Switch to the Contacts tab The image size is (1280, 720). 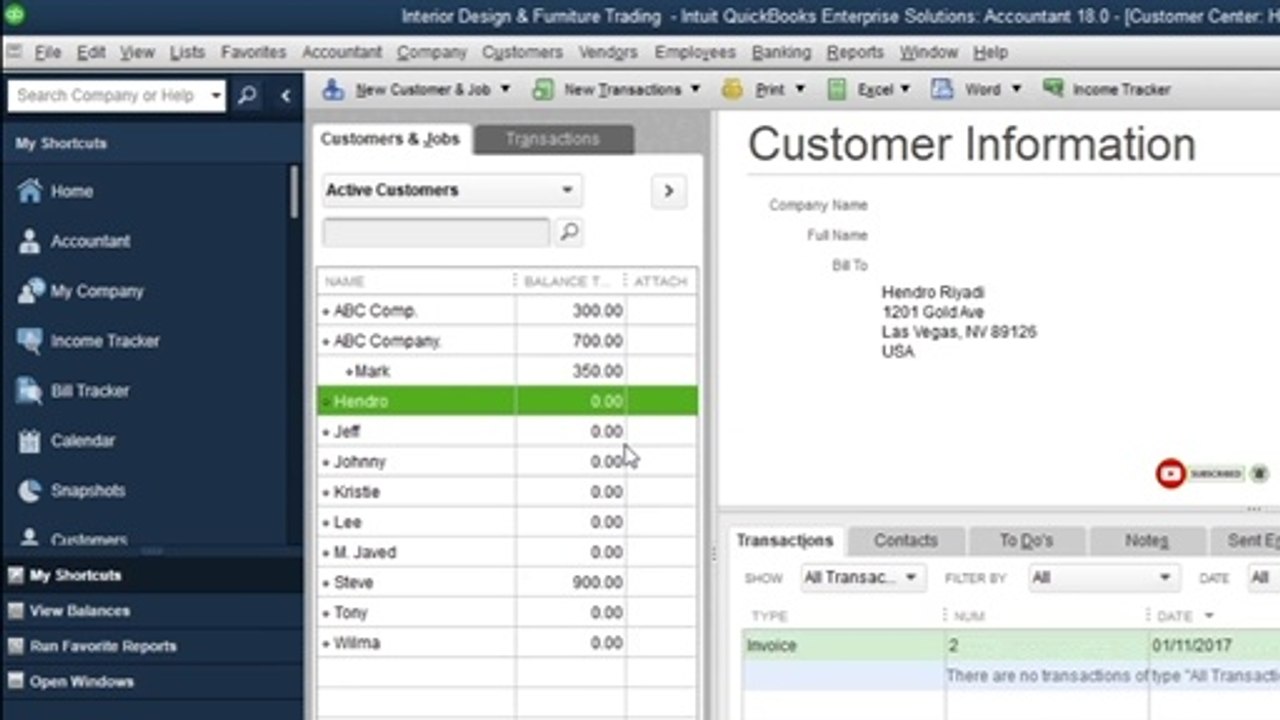pyautogui.click(x=906, y=540)
